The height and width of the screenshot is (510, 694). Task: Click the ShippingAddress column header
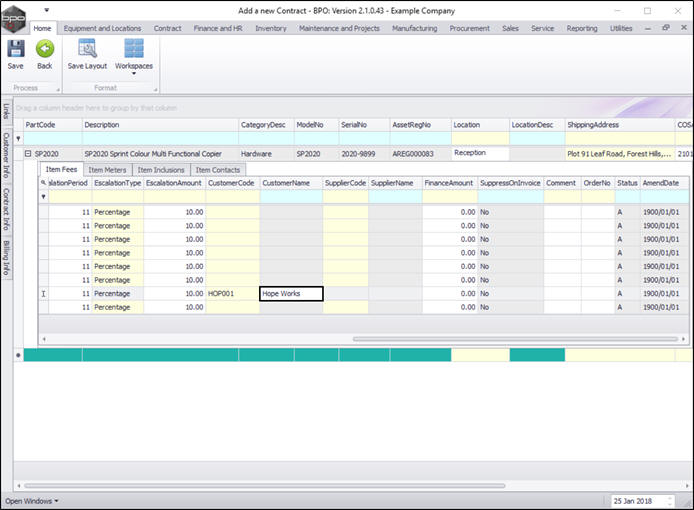coord(620,125)
